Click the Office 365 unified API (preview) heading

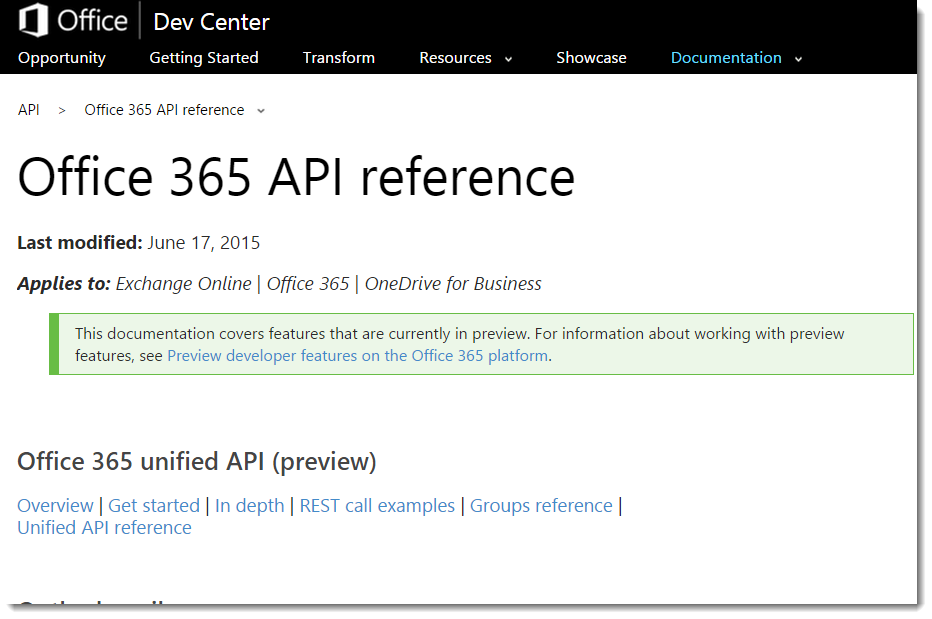pos(197,462)
